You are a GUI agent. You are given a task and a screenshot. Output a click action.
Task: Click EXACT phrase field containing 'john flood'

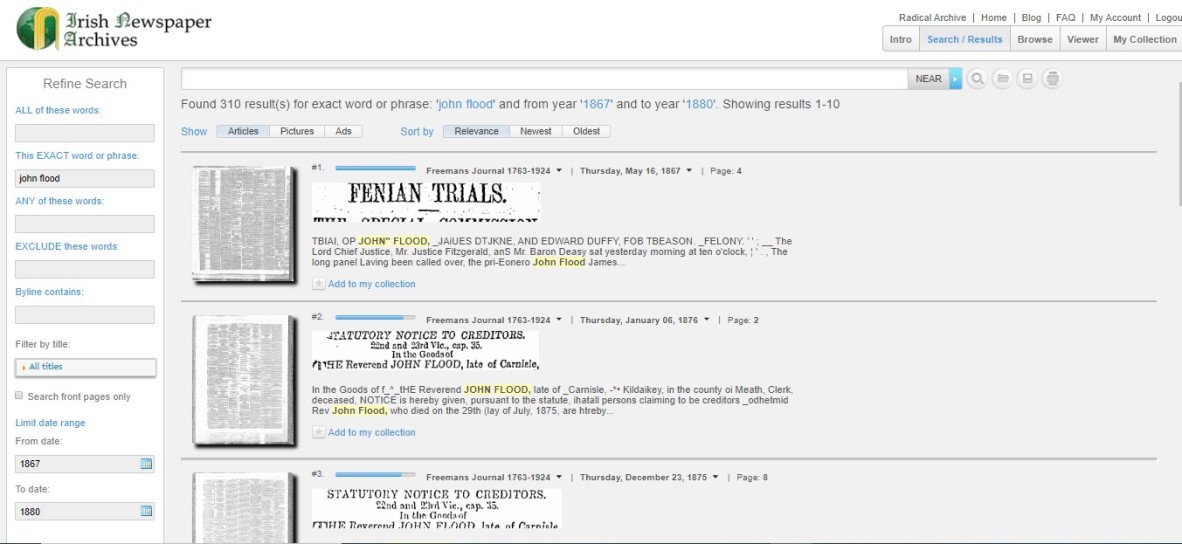point(84,179)
